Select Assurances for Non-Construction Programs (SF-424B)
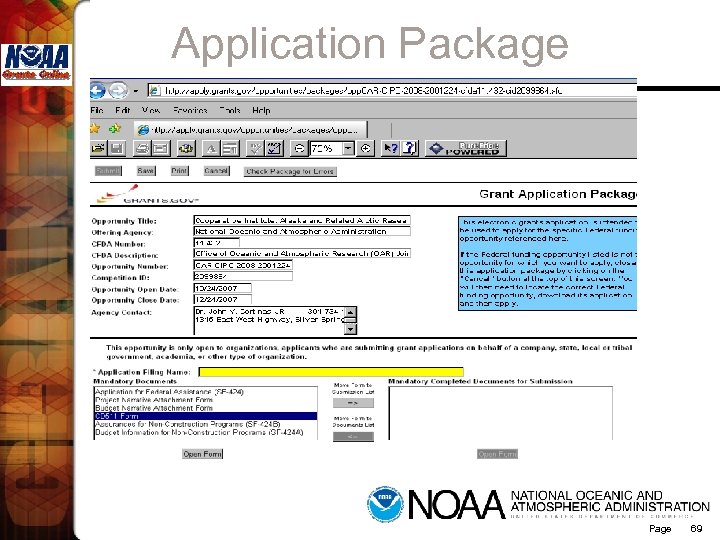Image resolution: width=720 pixels, height=540 pixels. point(205,424)
